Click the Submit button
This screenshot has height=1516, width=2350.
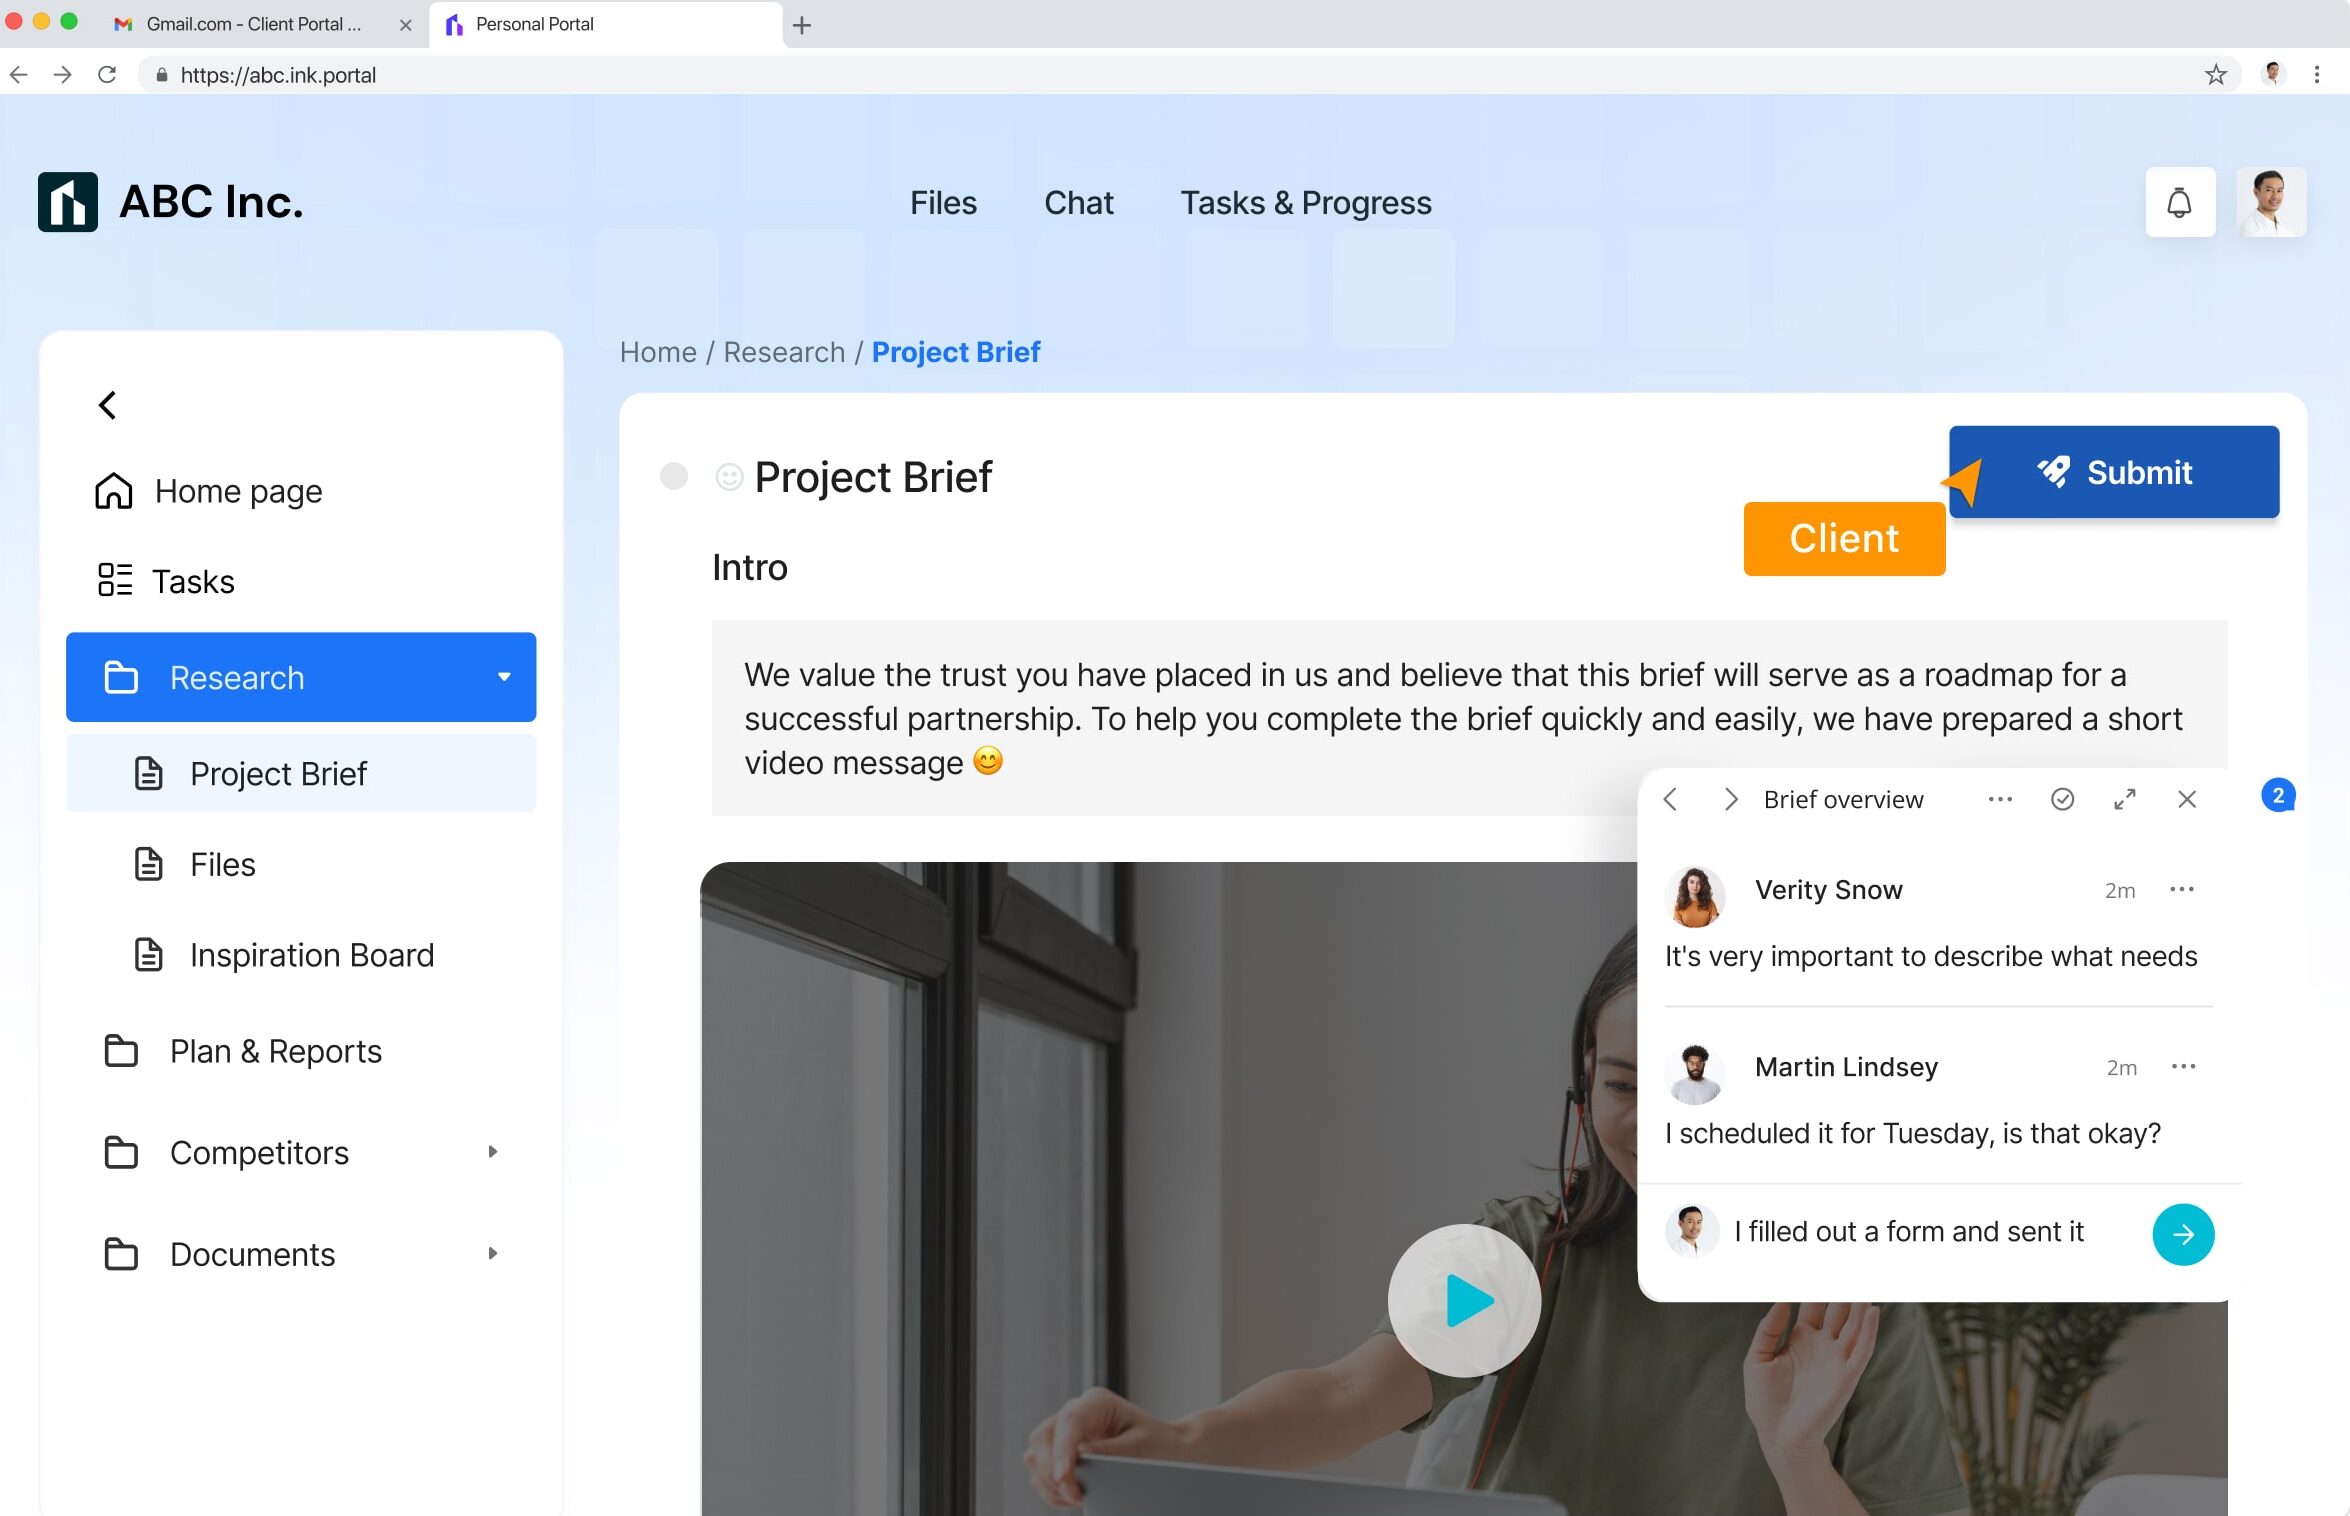(x=2114, y=472)
